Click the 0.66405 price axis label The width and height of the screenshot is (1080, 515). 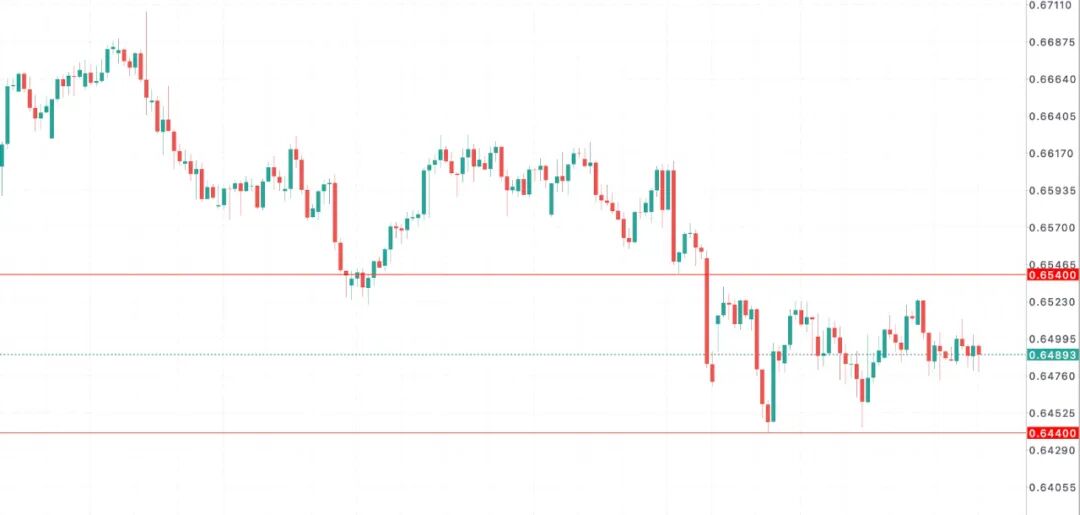(1052, 116)
